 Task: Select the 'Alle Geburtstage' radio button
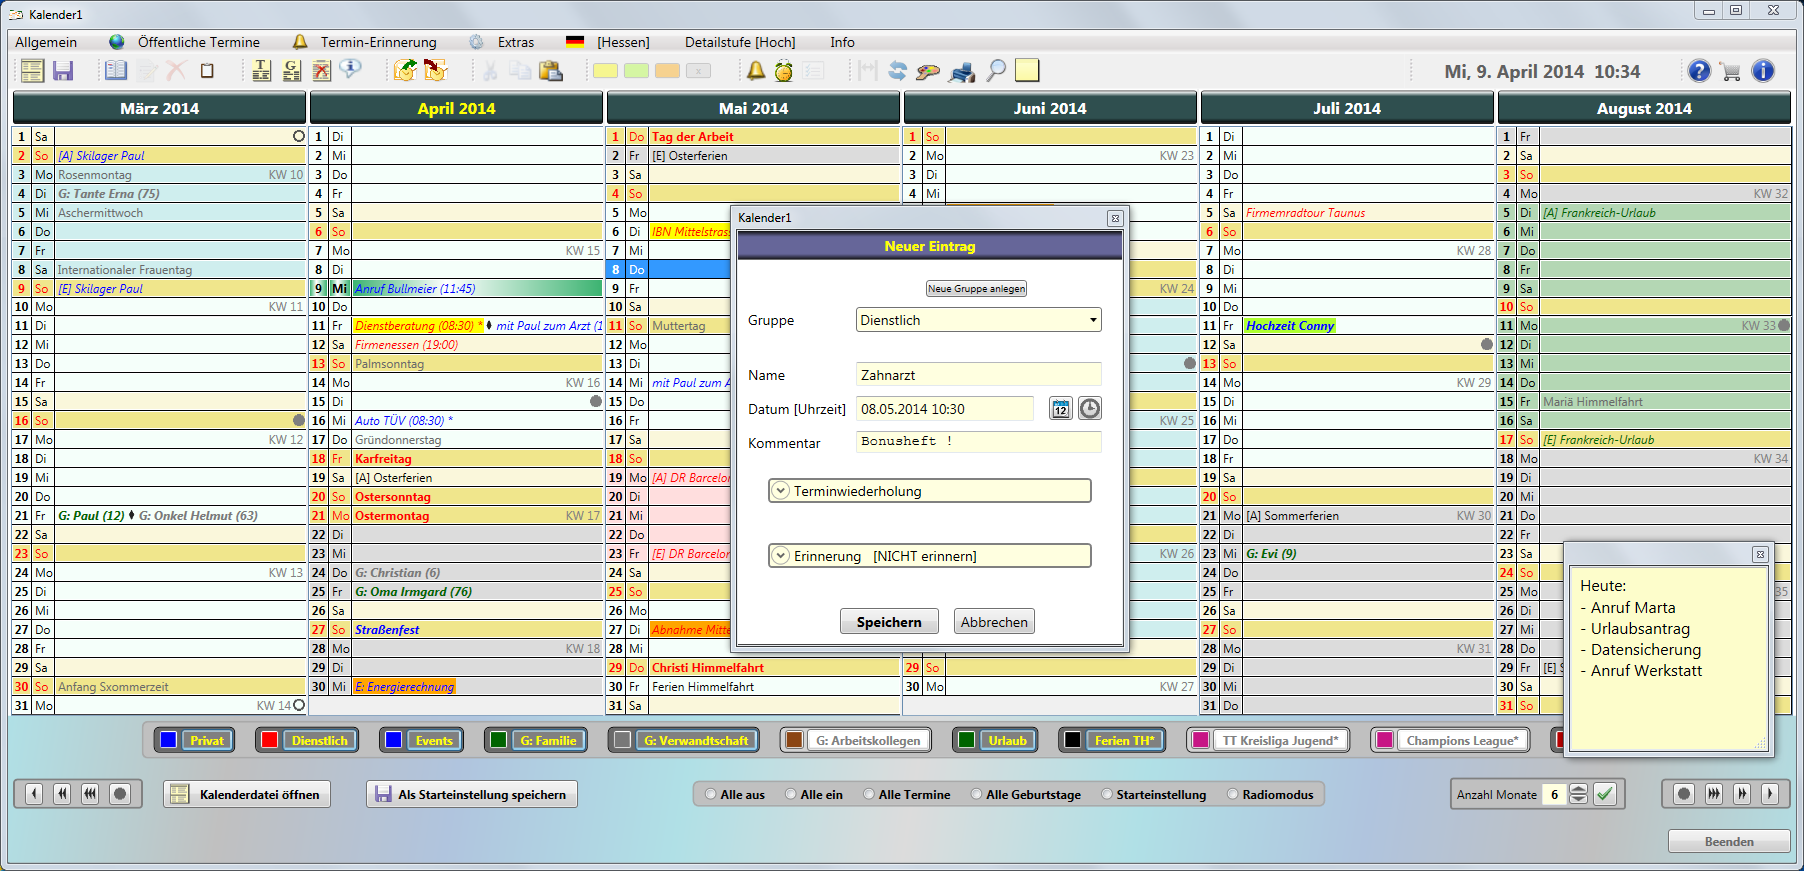click(x=977, y=795)
